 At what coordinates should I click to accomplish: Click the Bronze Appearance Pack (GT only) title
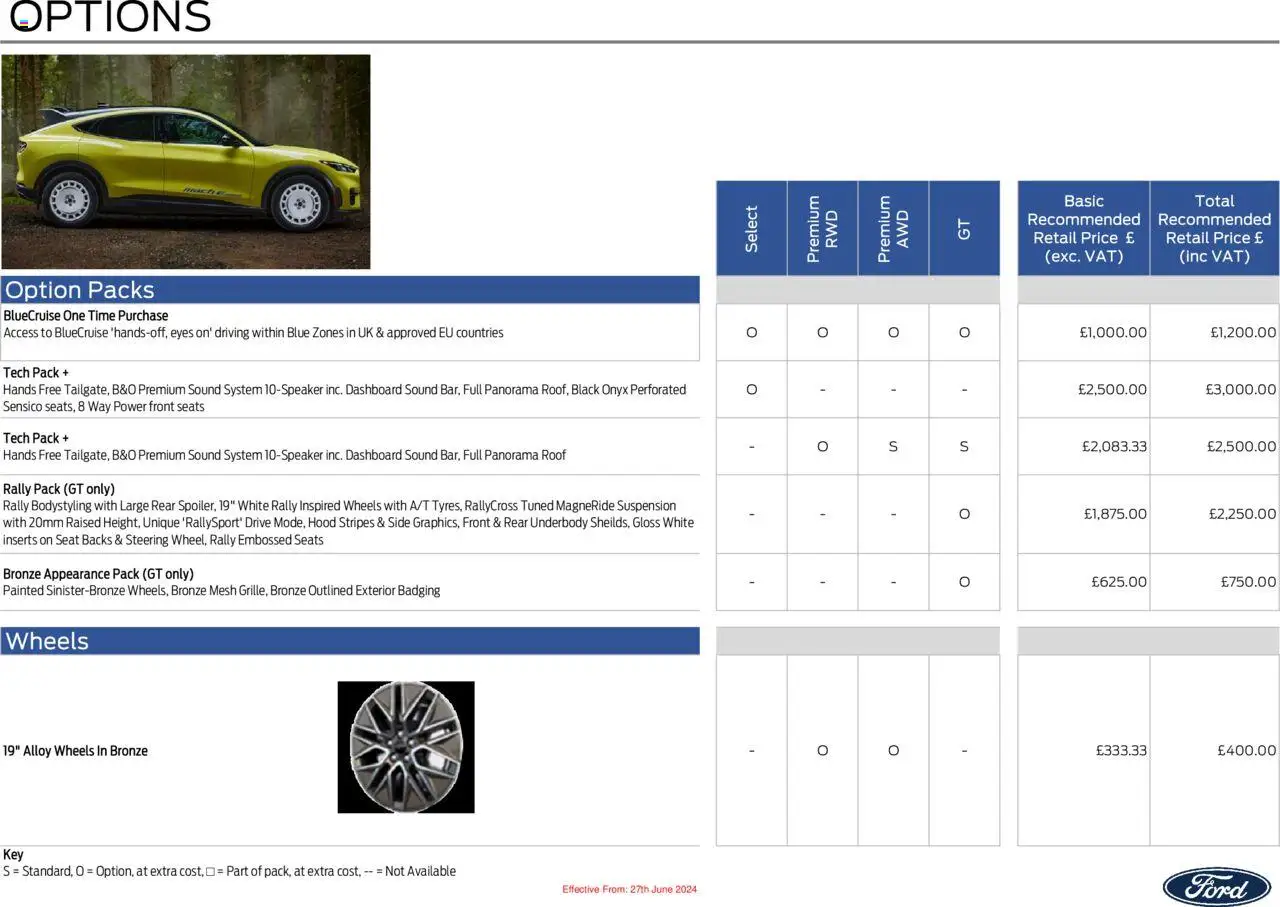[98, 574]
